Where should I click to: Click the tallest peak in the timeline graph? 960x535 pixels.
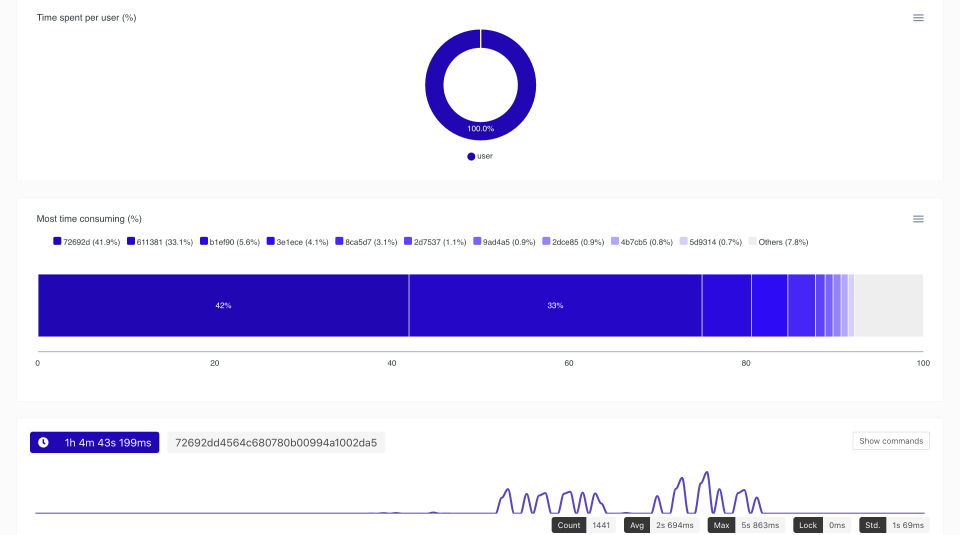point(707,473)
